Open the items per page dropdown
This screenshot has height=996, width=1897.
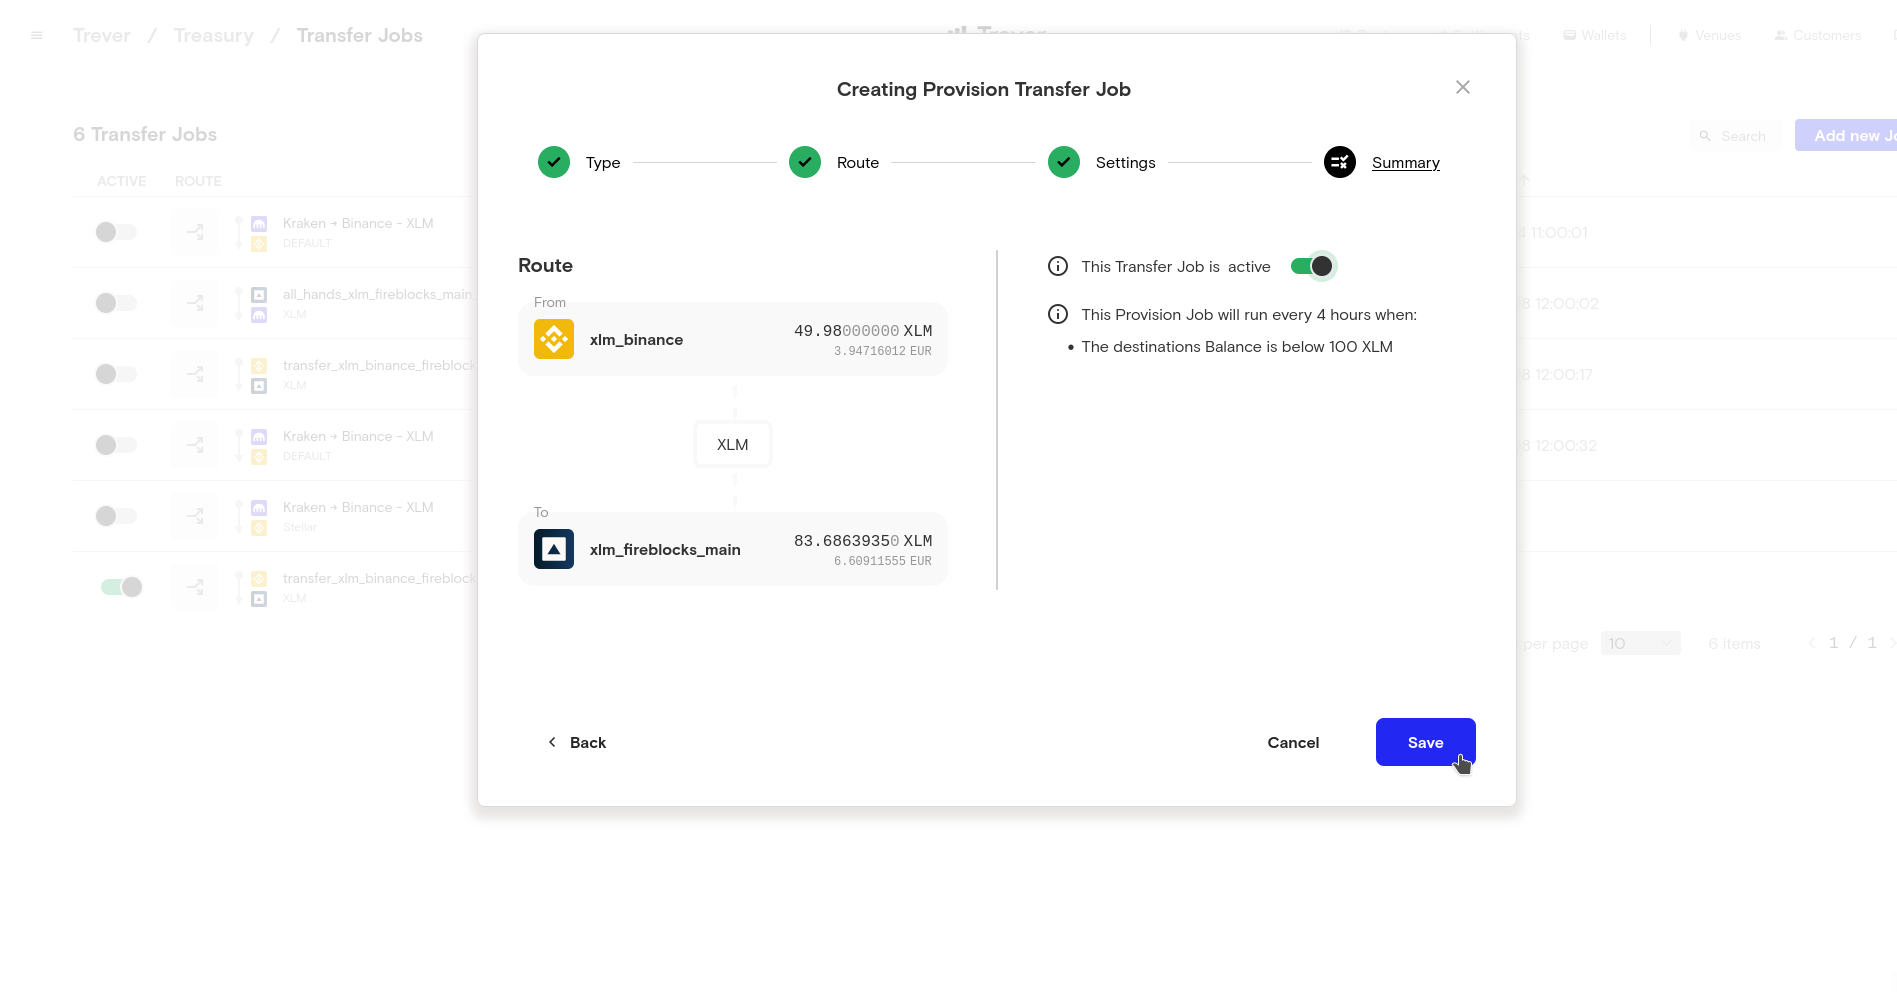point(1640,643)
